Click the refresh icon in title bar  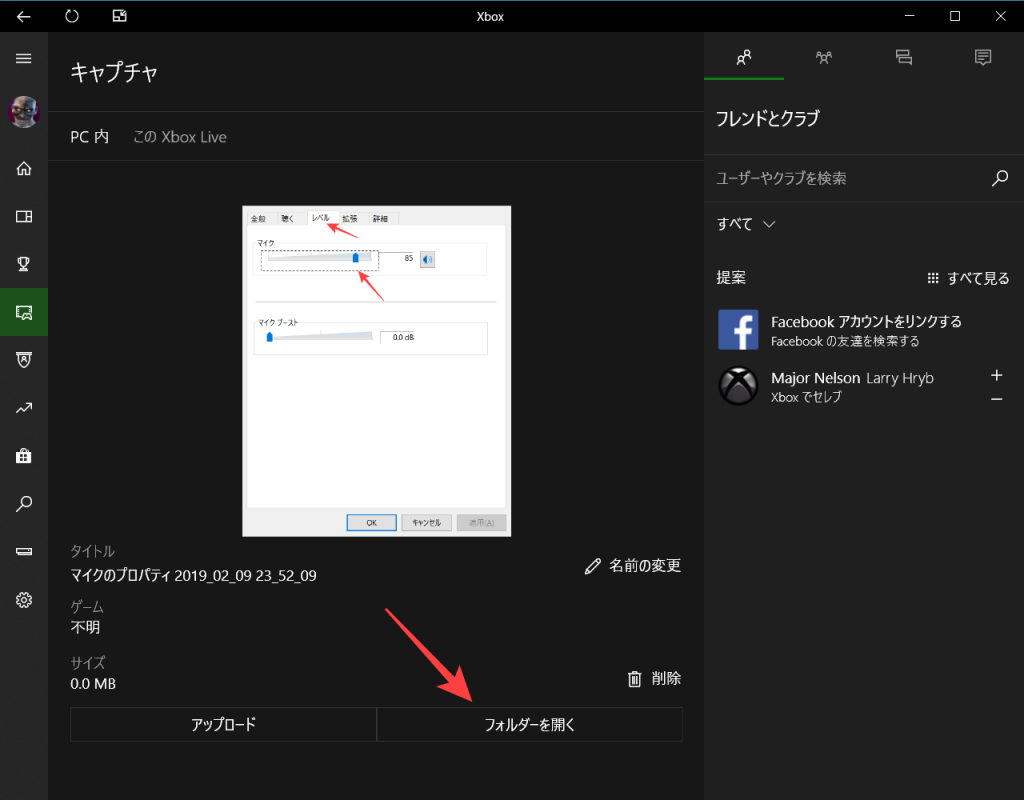click(72, 16)
